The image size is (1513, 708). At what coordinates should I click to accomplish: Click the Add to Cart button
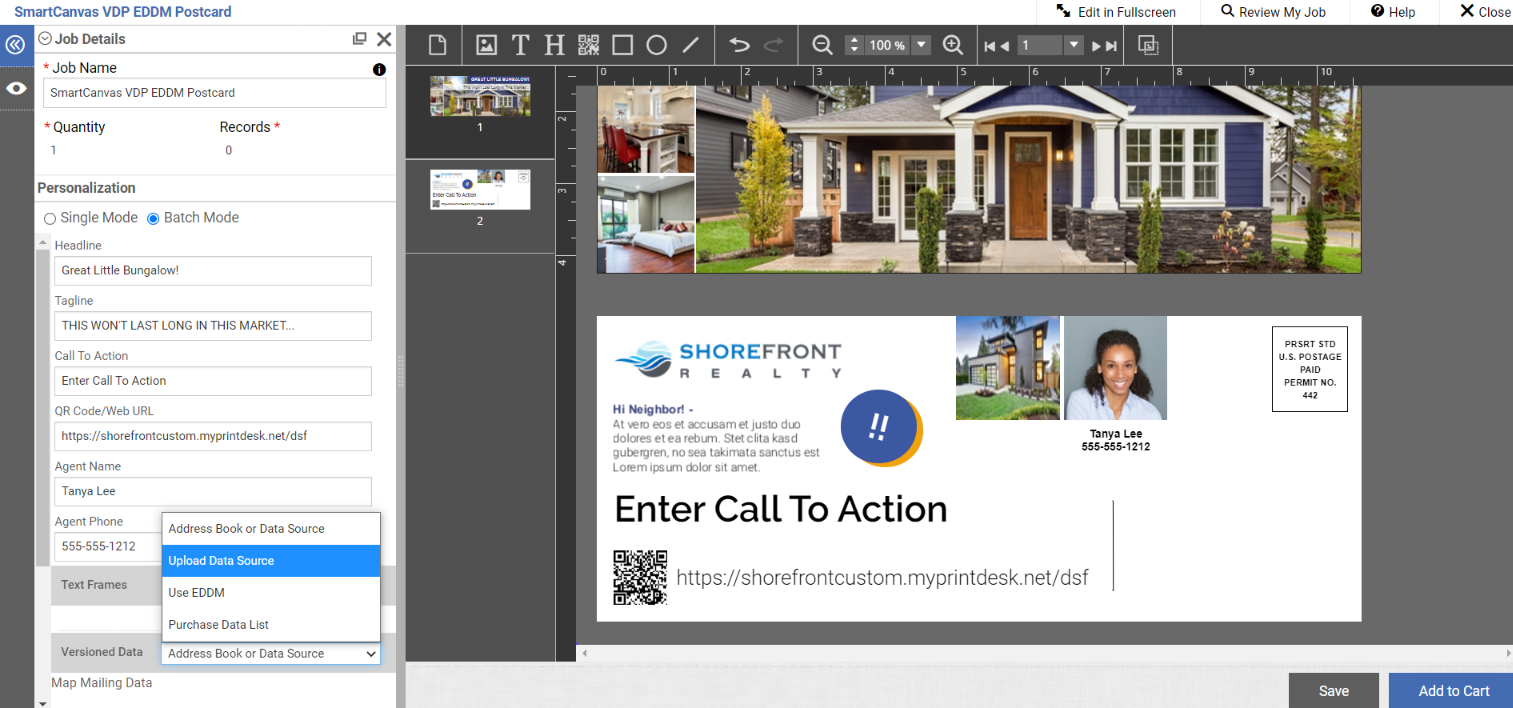[1453, 691]
